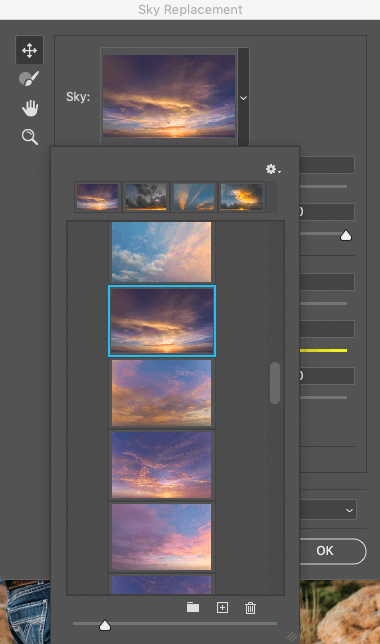Click the yellow temperature slider track
The image size is (380, 644).
[323, 350]
